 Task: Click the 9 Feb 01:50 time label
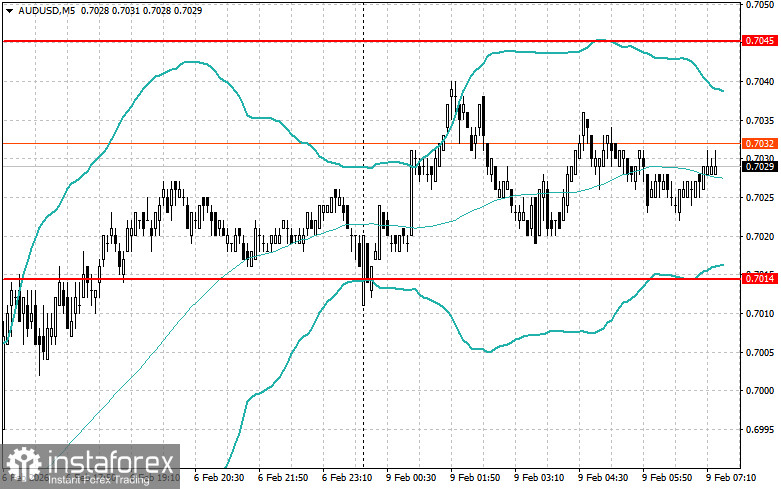point(475,478)
